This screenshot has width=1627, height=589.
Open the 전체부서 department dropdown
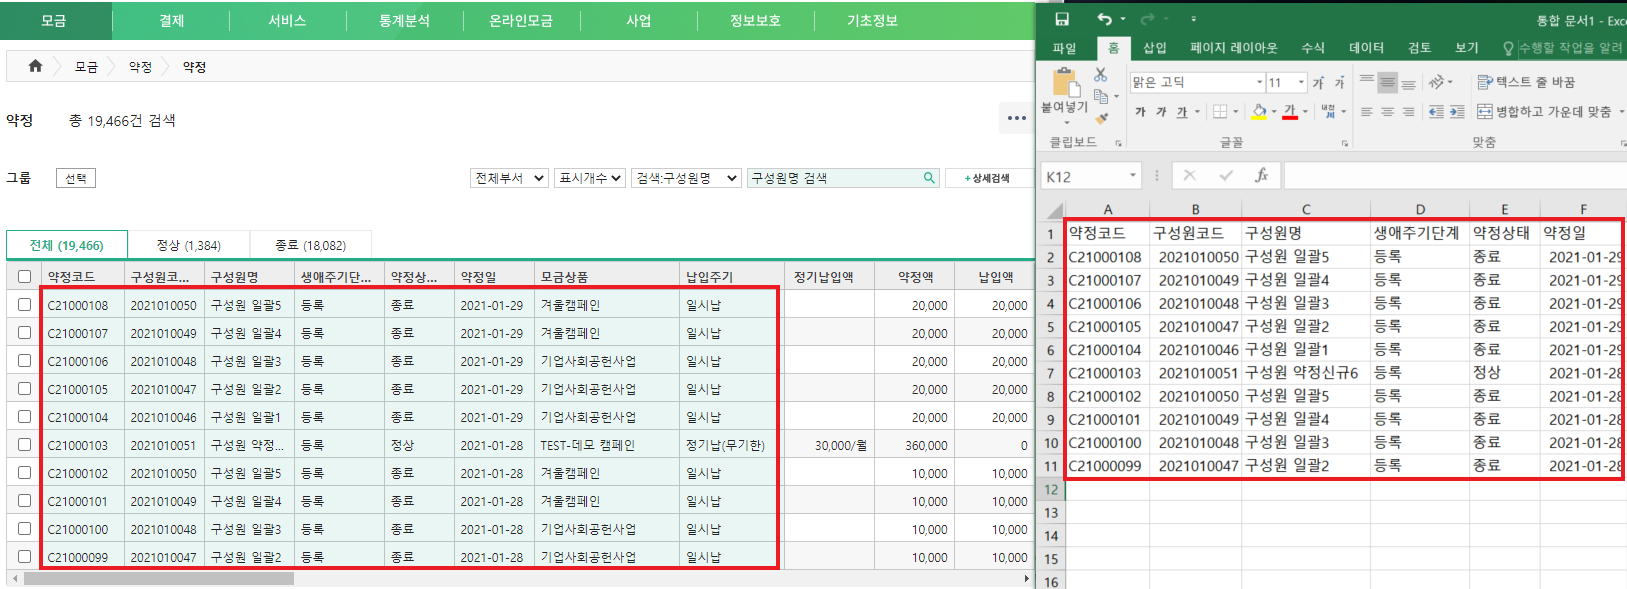(x=509, y=178)
